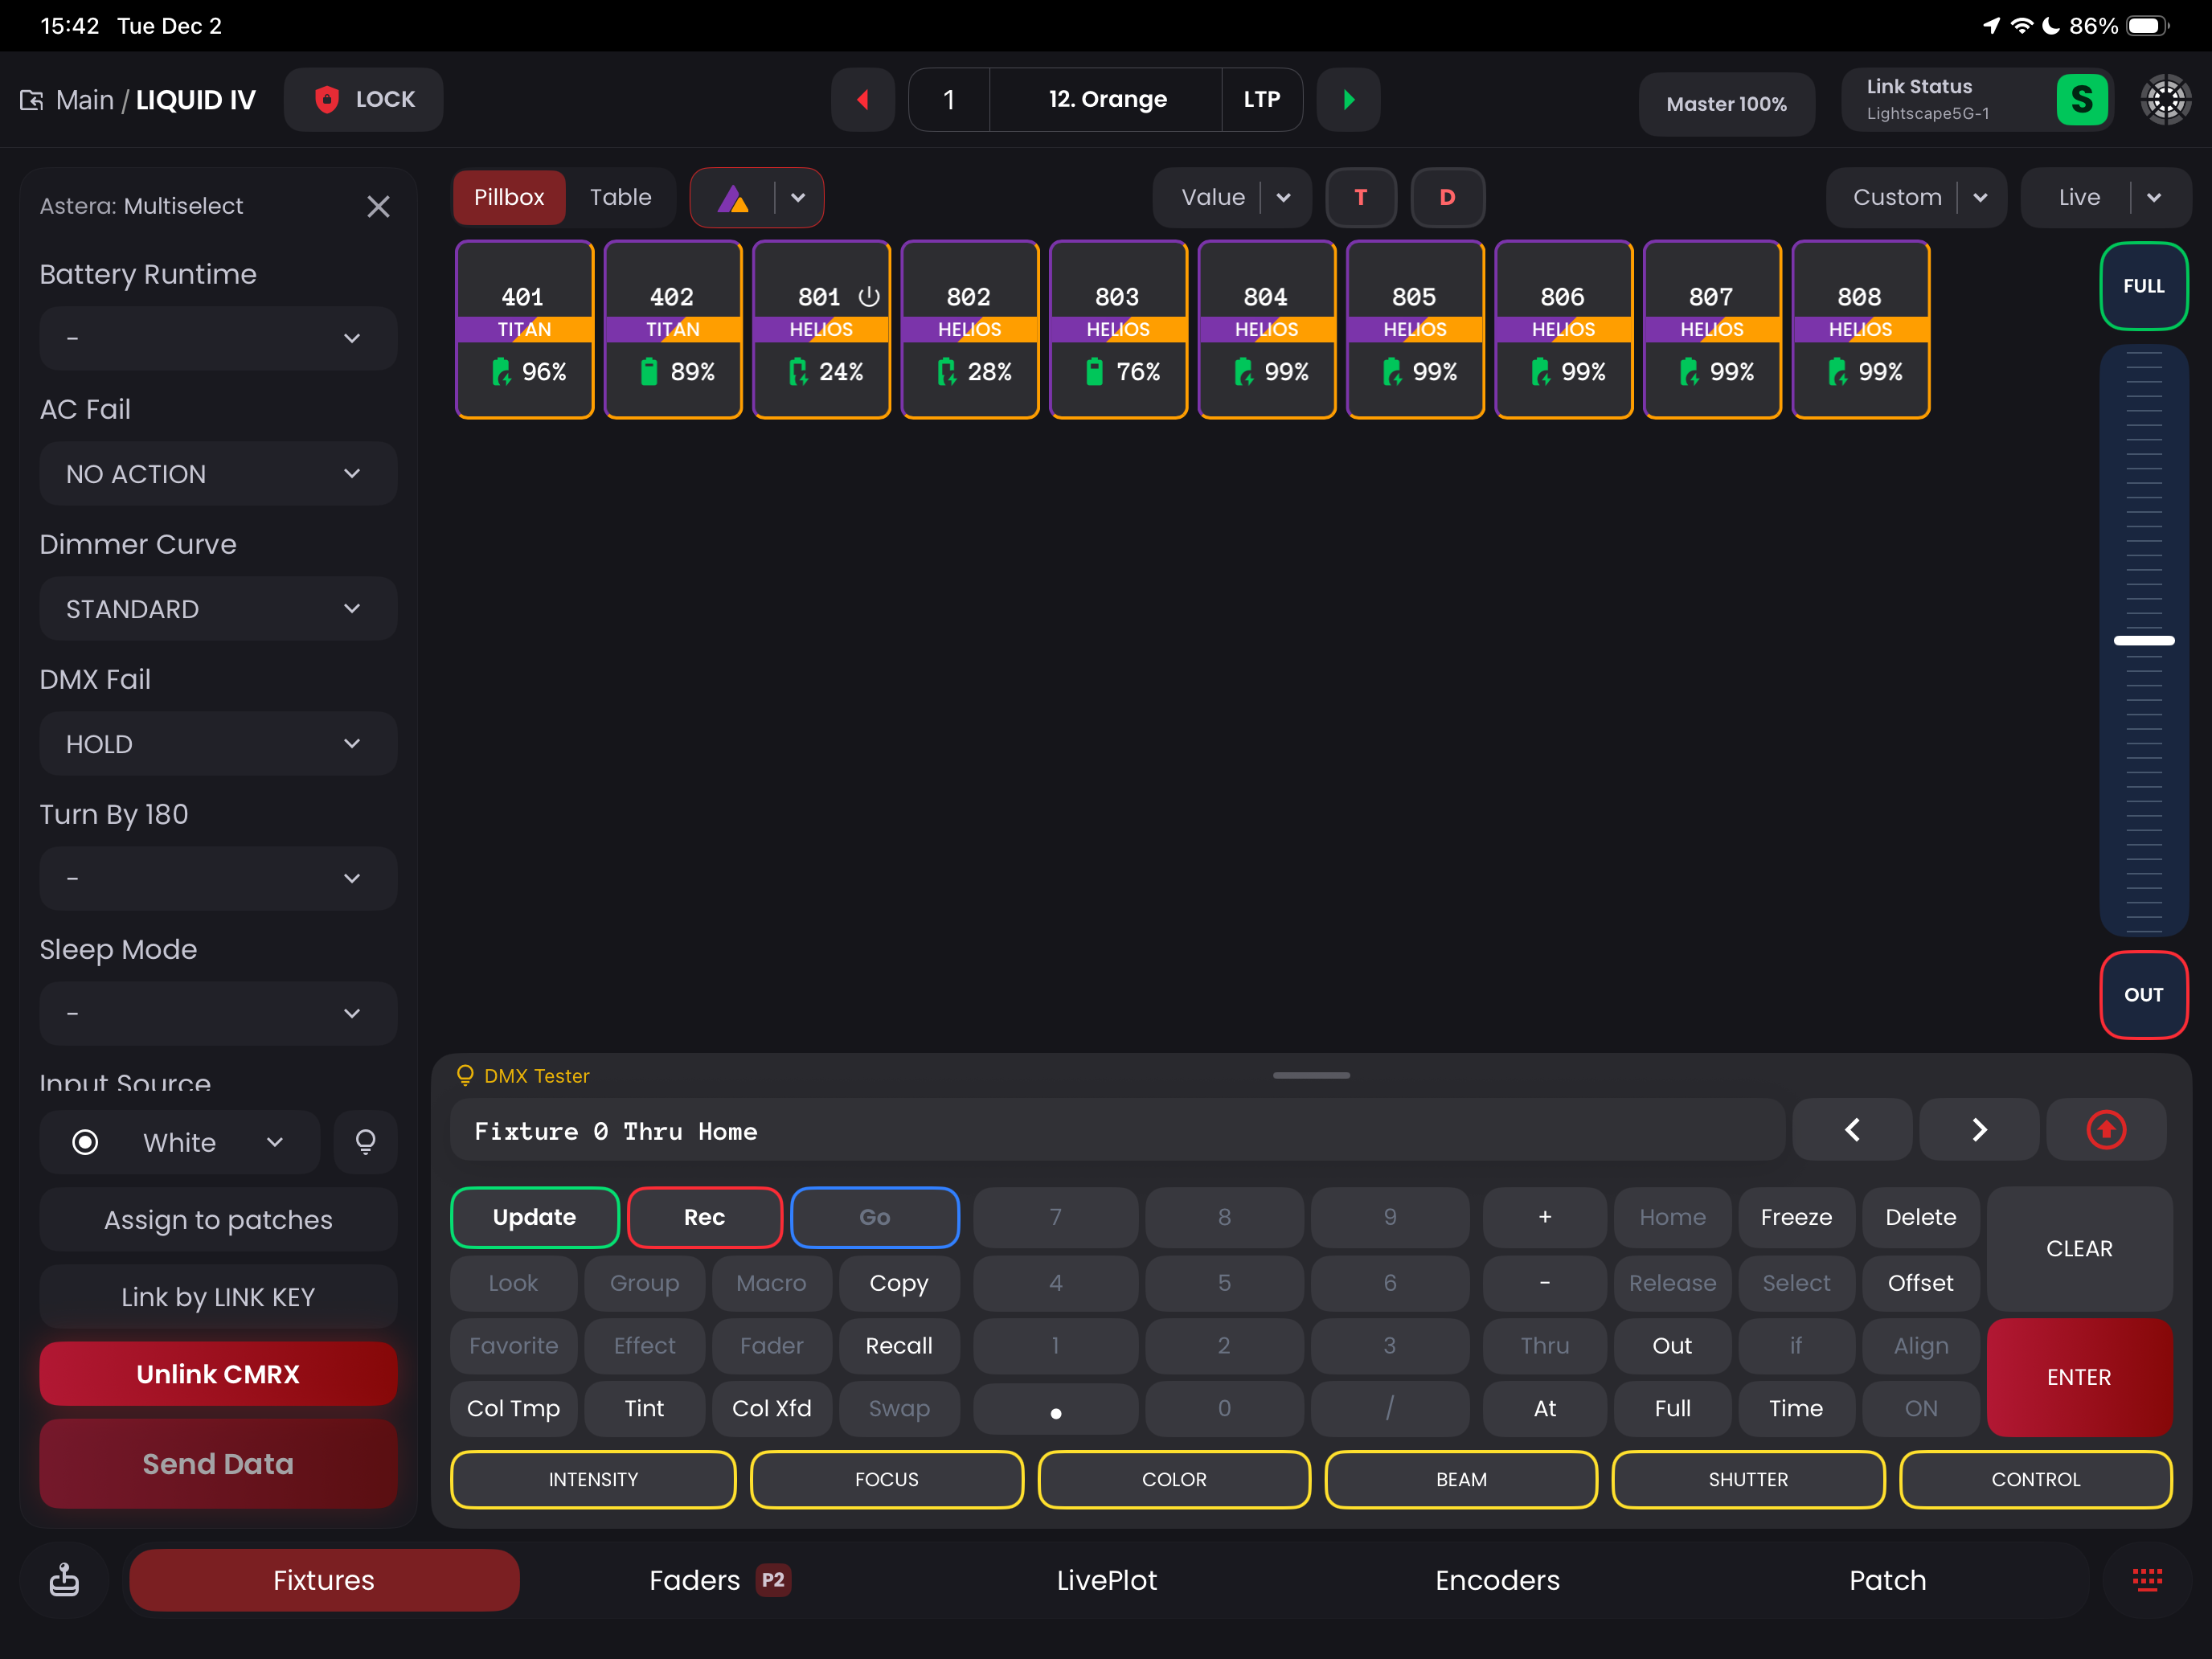
Task: Click the red ENTER key
Action: coord(2079,1377)
